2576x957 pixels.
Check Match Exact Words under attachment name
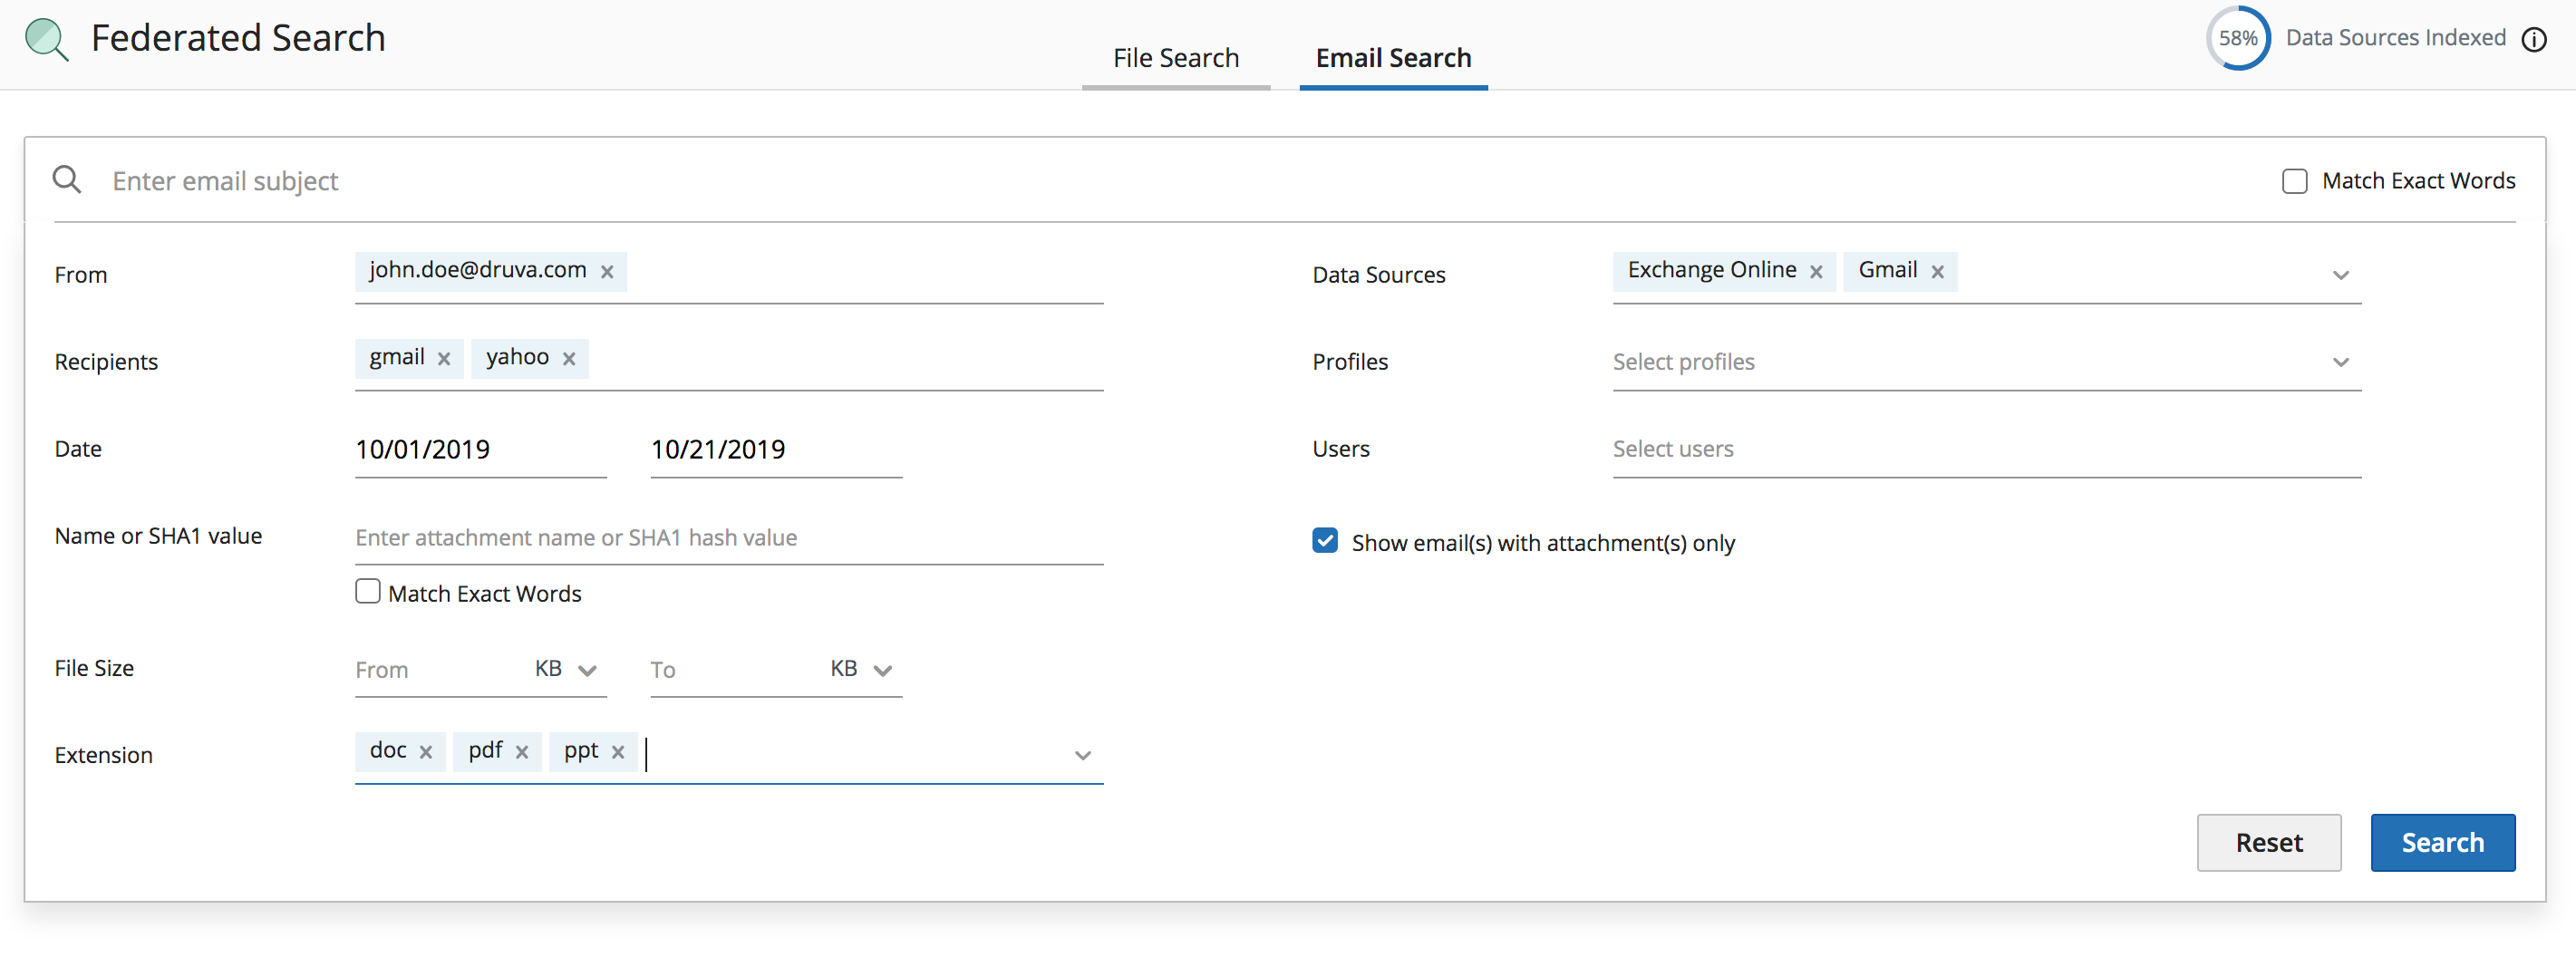(x=368, y=592)
